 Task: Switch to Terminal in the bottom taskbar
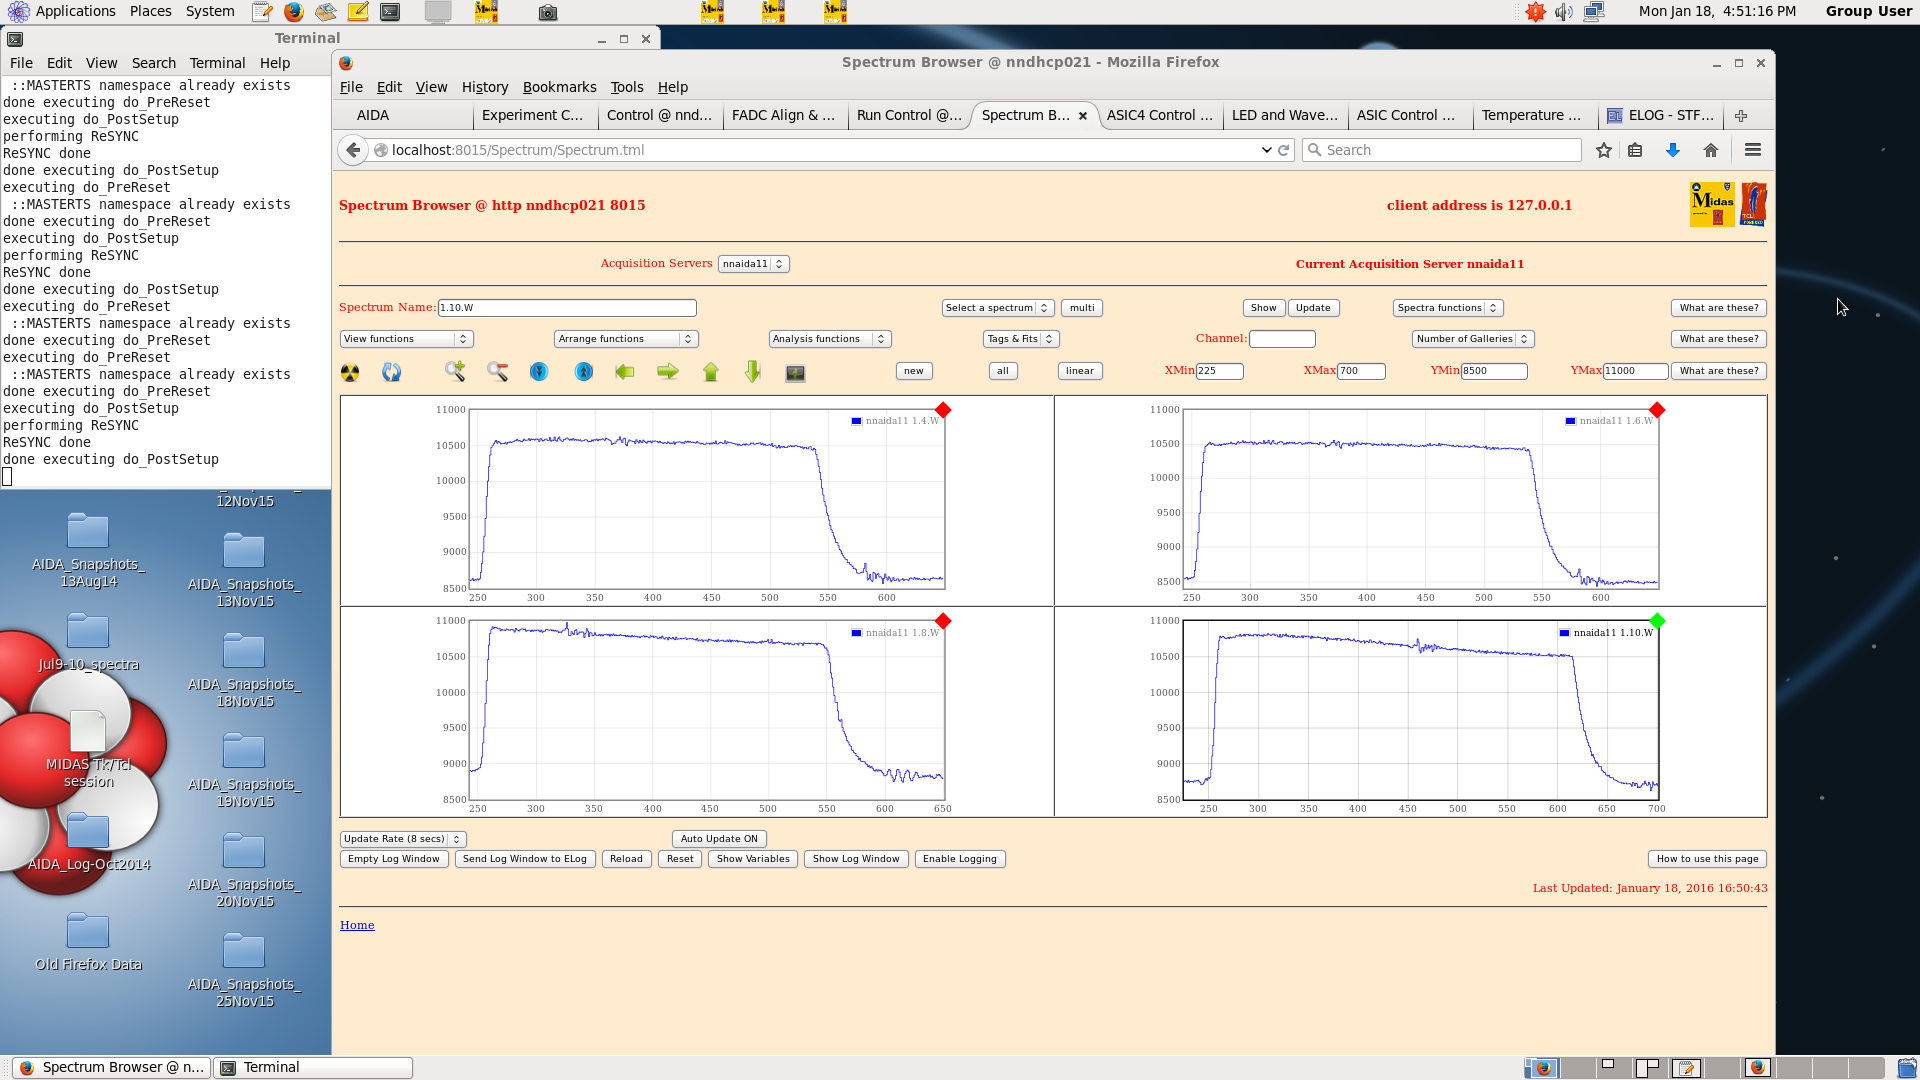[313, 1067]
